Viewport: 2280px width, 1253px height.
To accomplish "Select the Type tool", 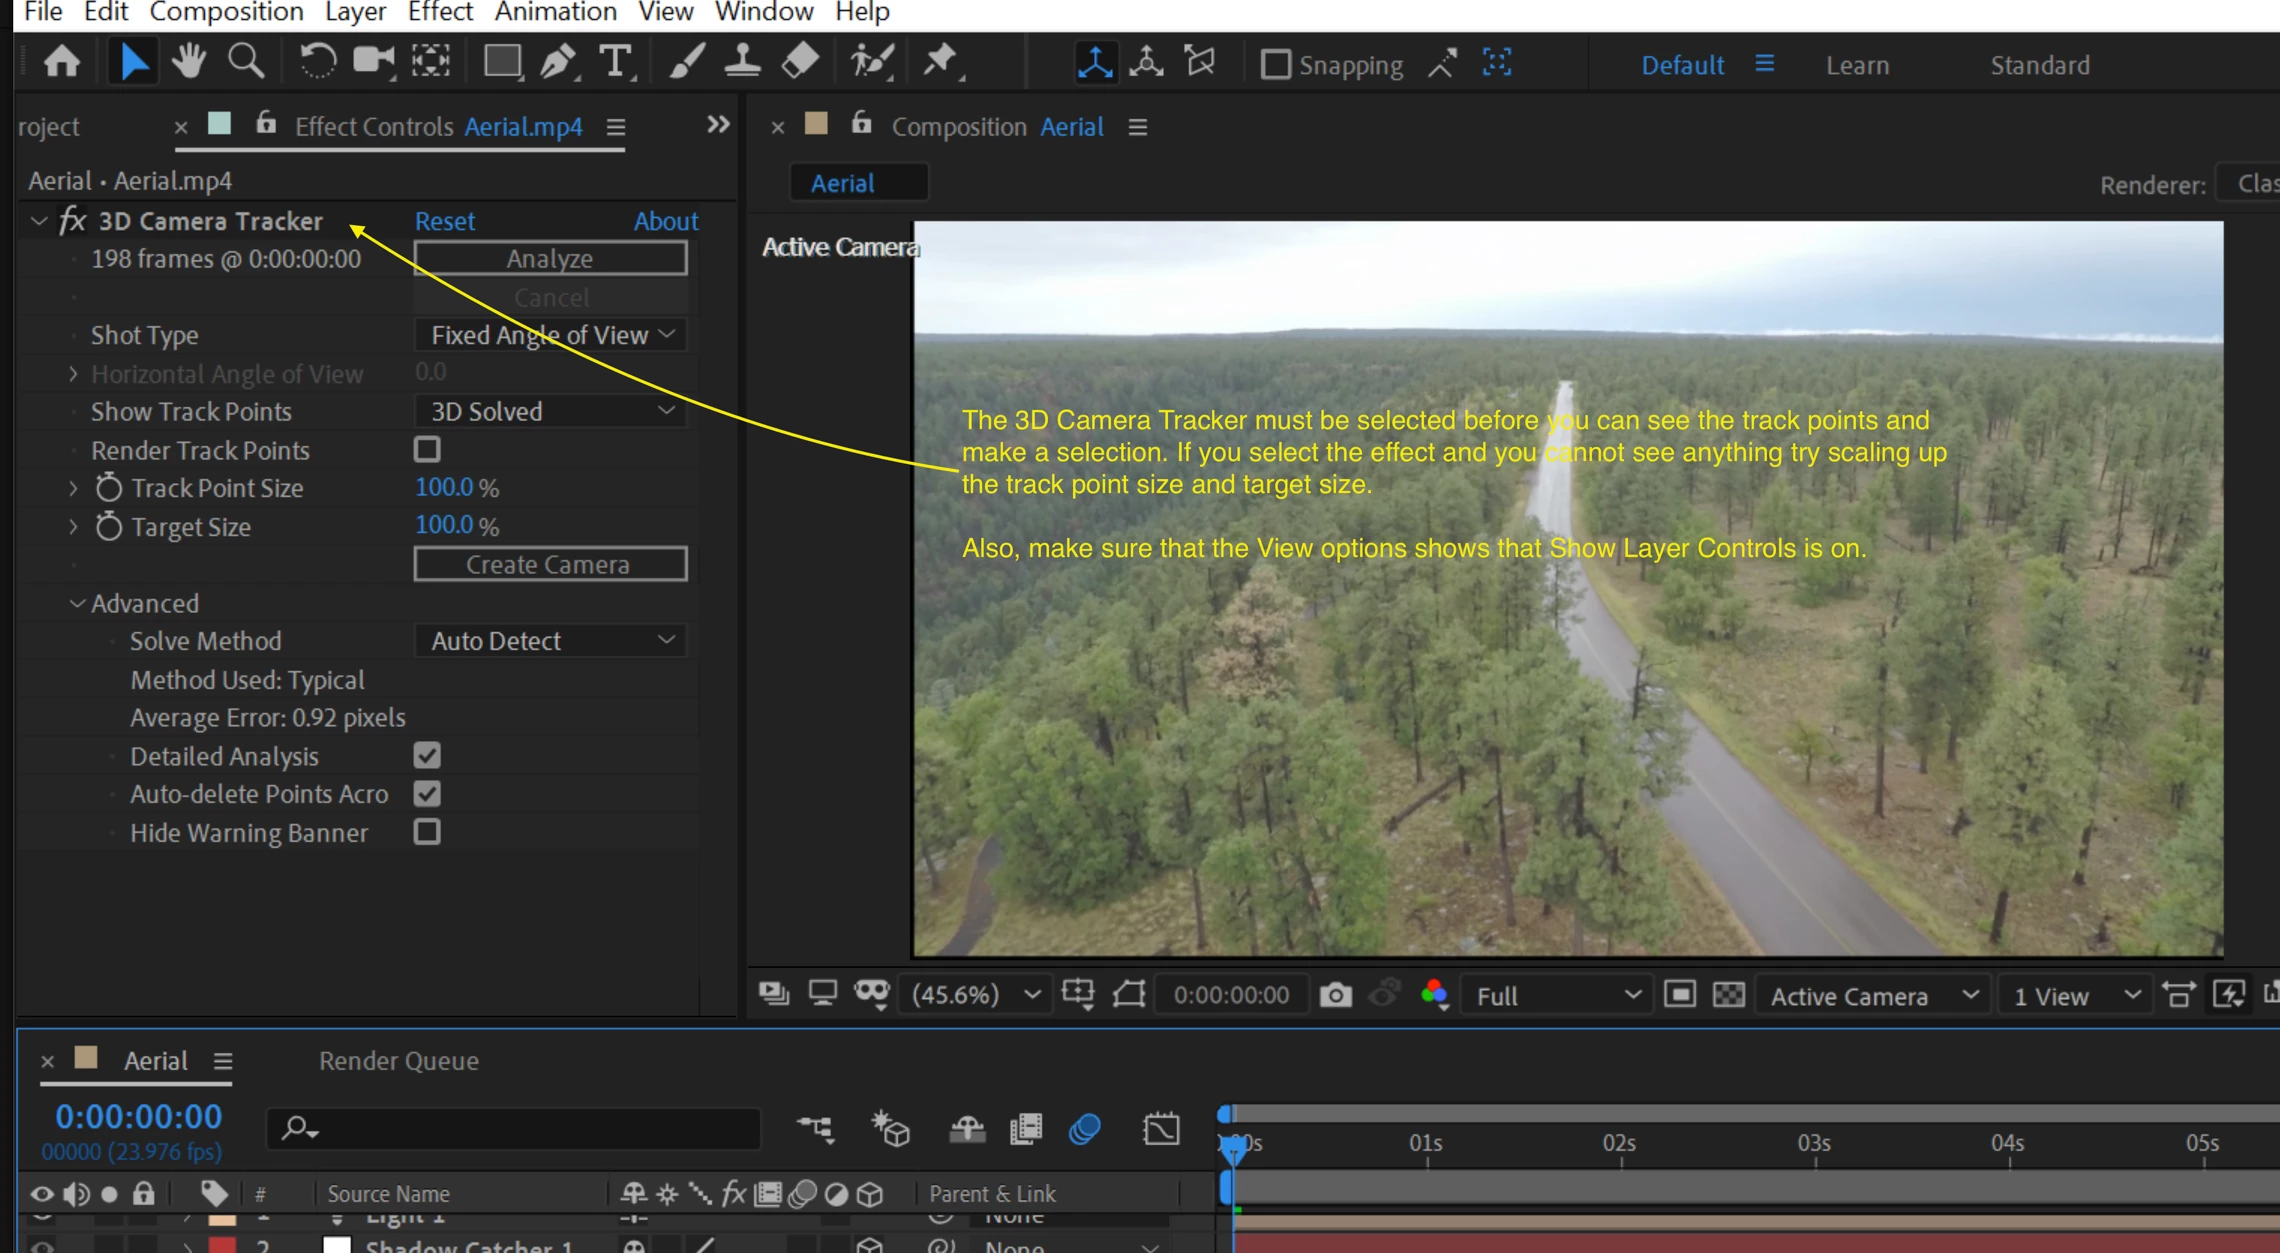I will coord(616,63).
